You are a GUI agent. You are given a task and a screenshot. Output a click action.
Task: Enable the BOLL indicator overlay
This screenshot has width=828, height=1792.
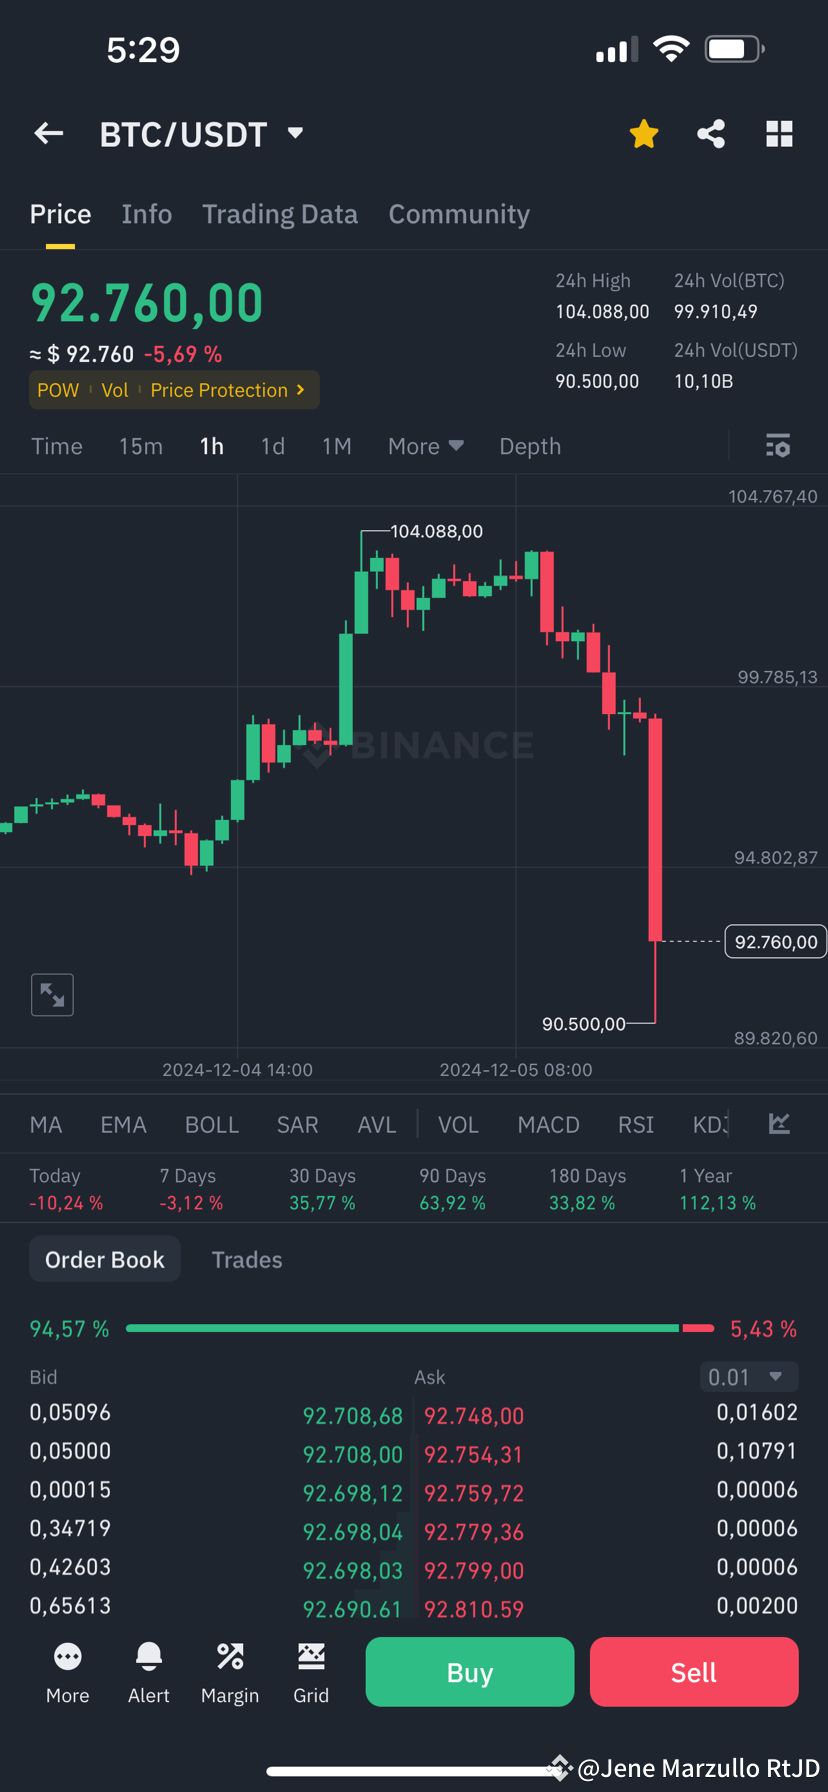(211, 1124)
